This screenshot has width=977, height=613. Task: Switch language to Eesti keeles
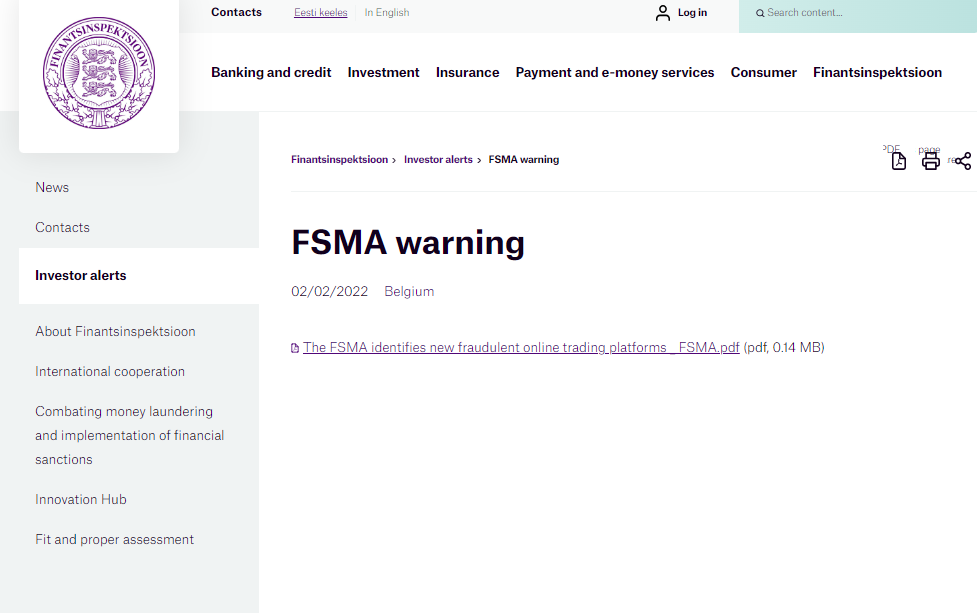(320, 13)
